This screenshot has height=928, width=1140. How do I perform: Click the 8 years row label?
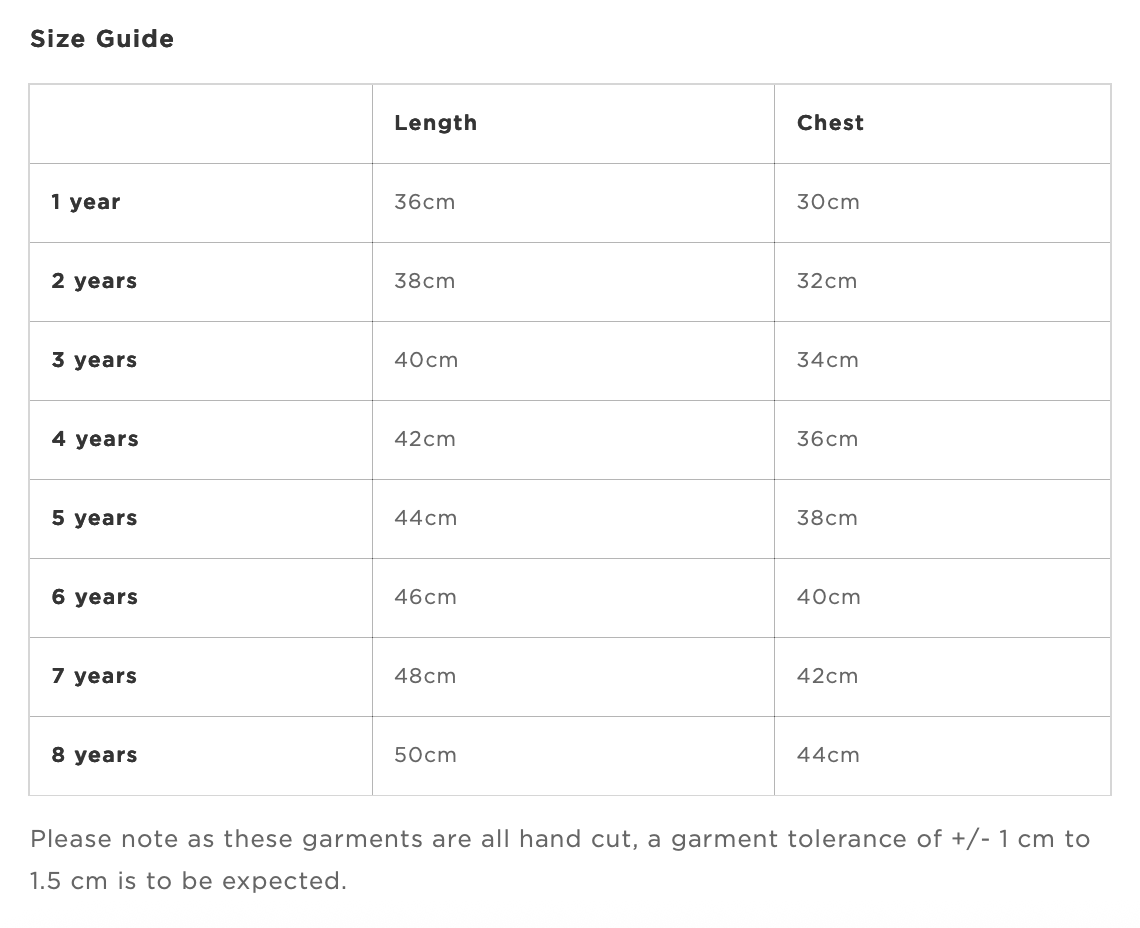coord(95,756)
